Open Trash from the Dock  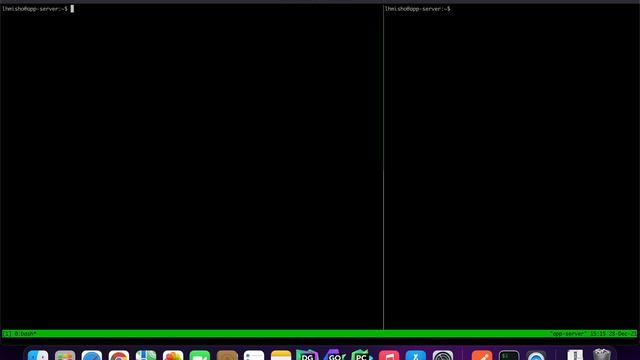coord(602,355)
